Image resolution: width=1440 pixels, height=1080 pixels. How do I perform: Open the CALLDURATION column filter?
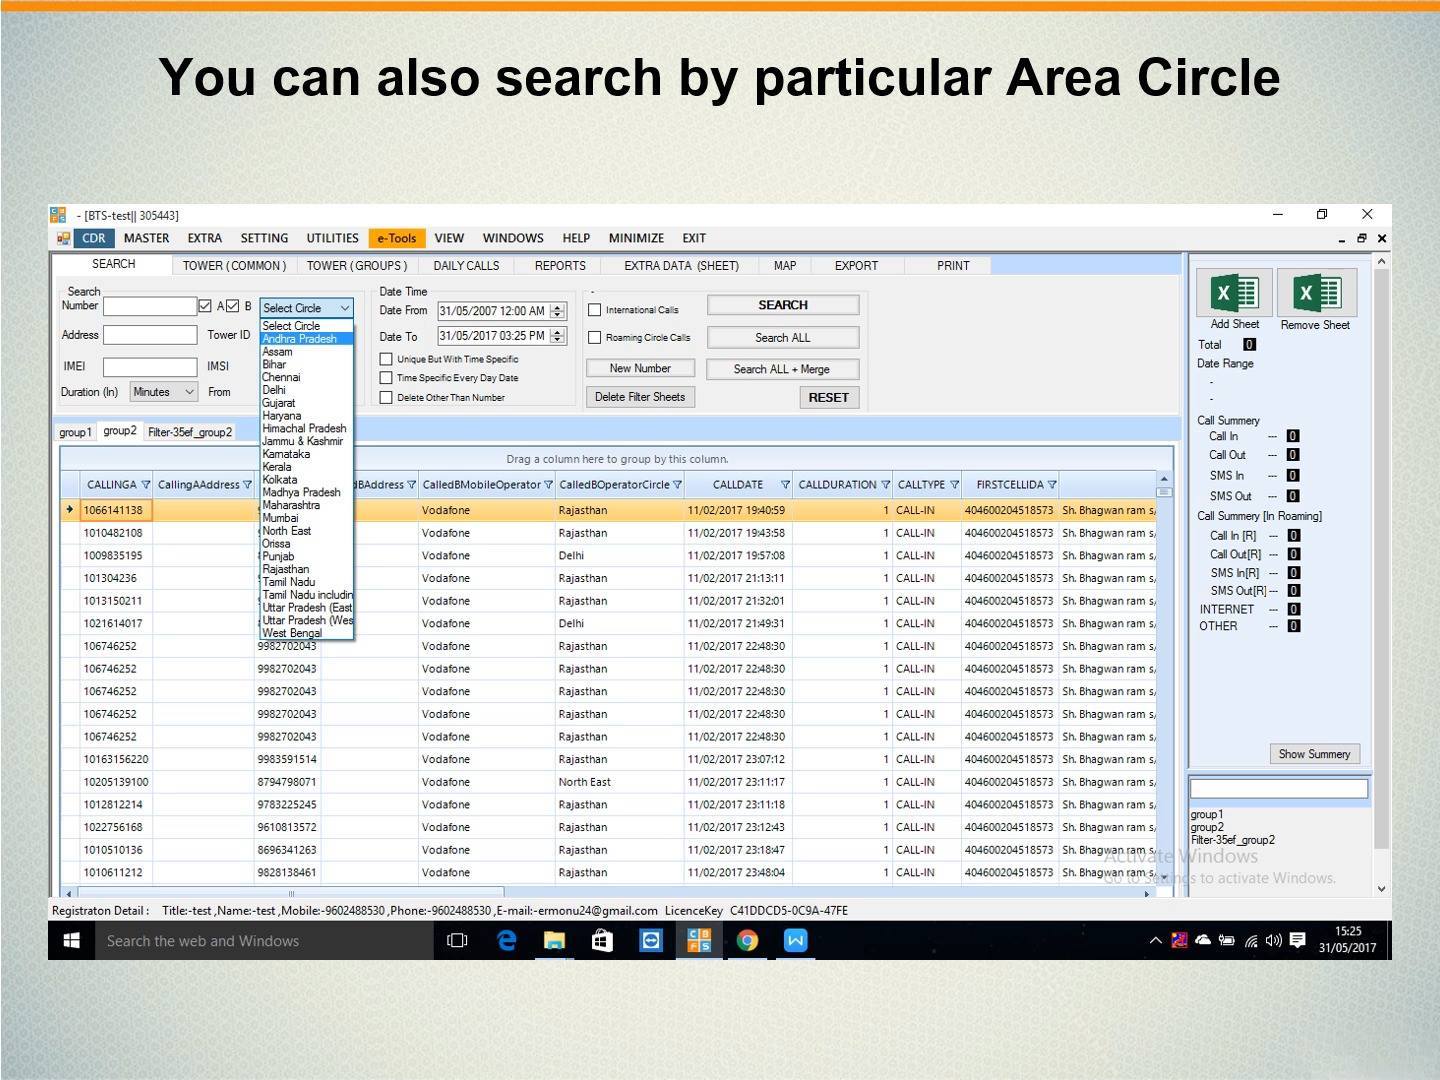[x=885, y=485]
